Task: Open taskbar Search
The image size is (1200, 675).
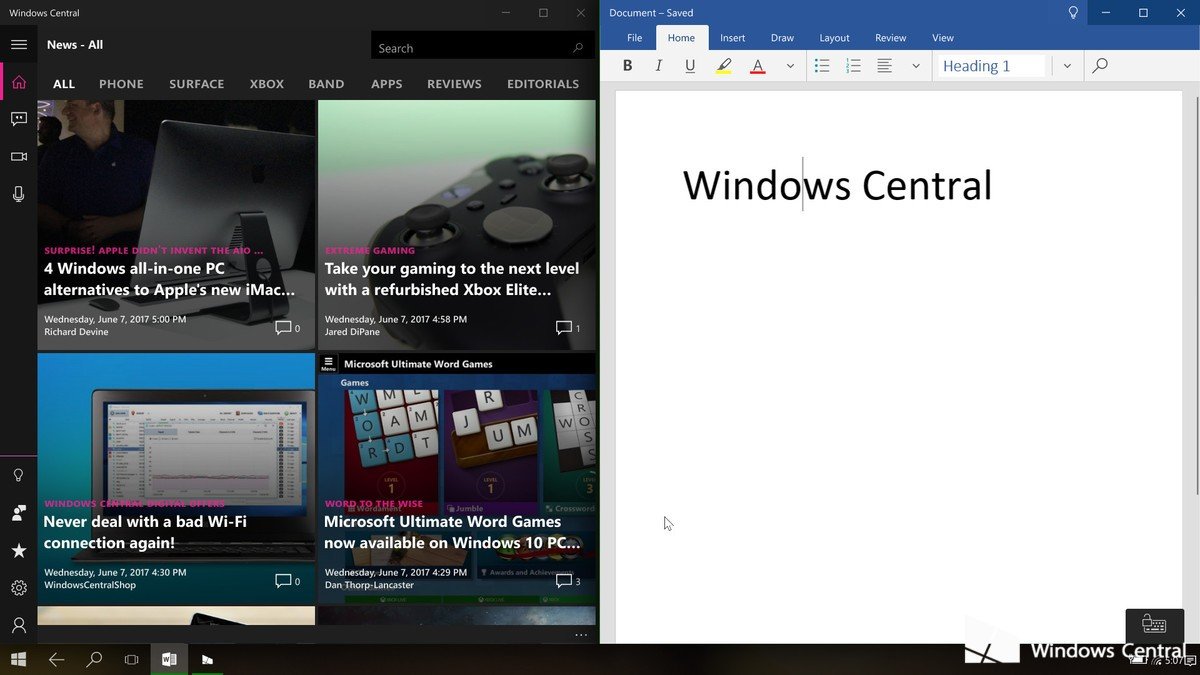Action: [94, 659]
